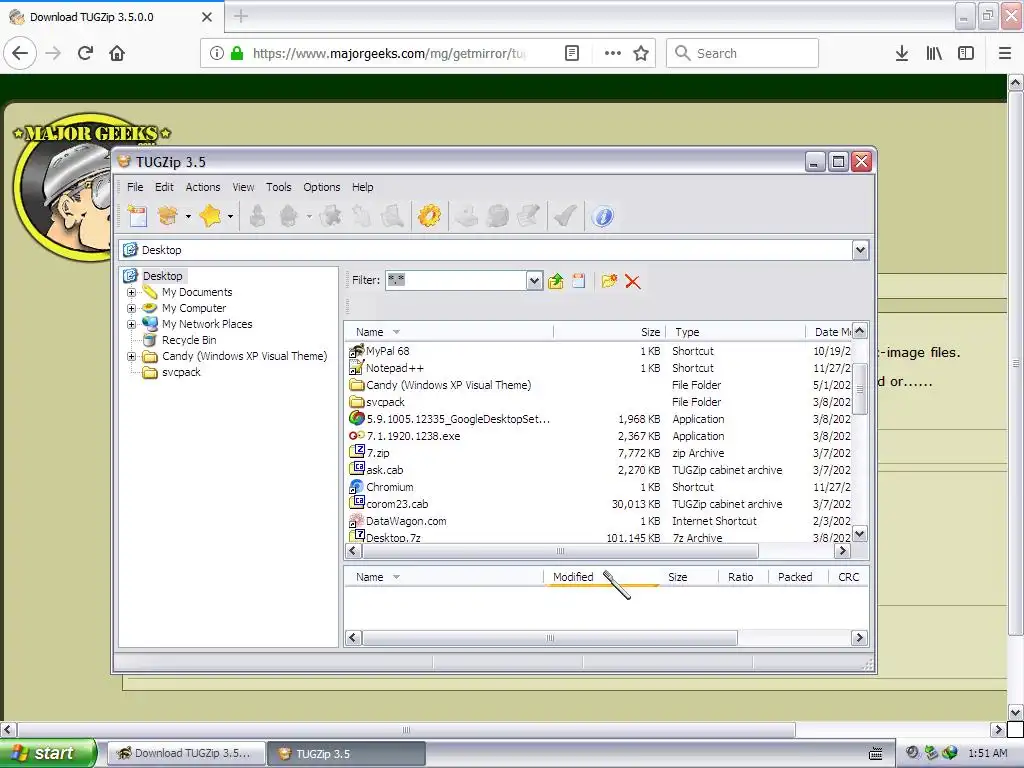Click archive pane scroll-right arrow
This screenshot has width=1024, height=768.
click(x=859, y=638)
